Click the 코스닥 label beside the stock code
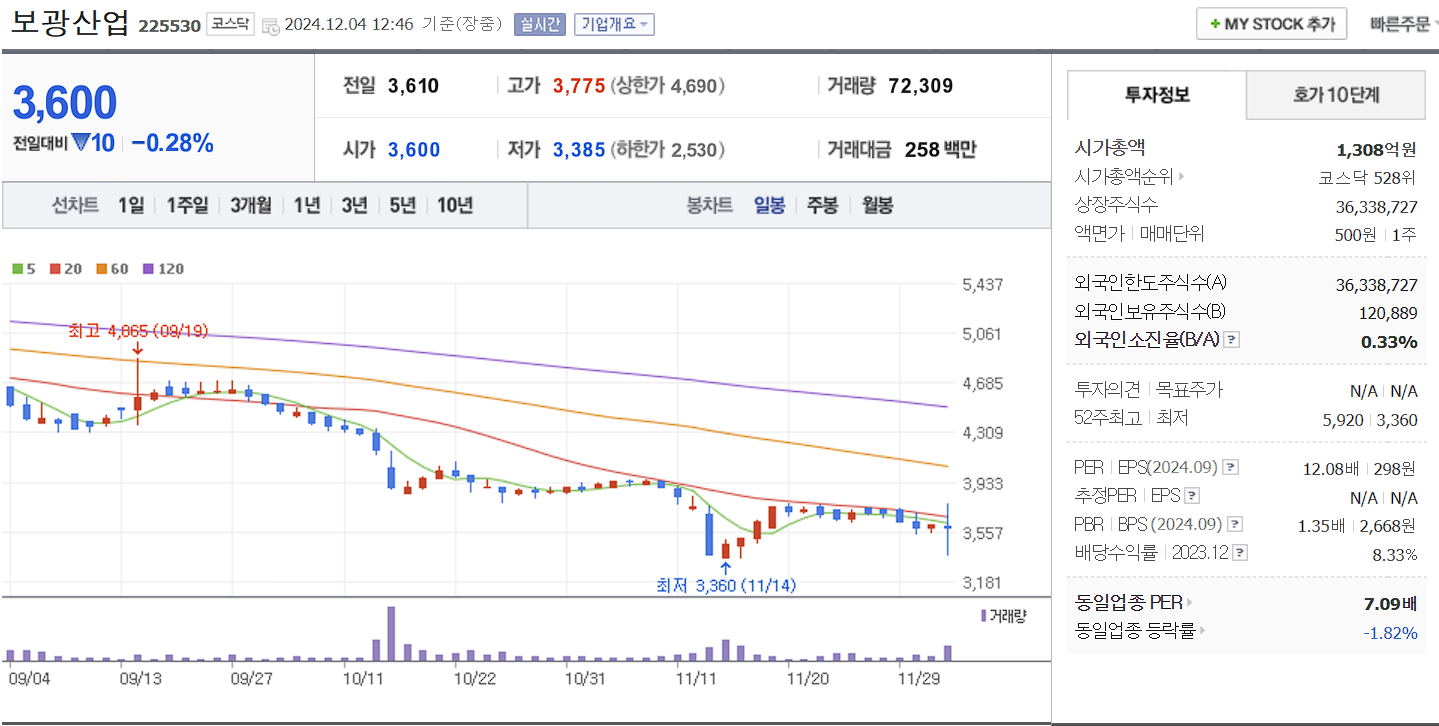This screenshot has height=726, width=1439. (x=229, y=24)
